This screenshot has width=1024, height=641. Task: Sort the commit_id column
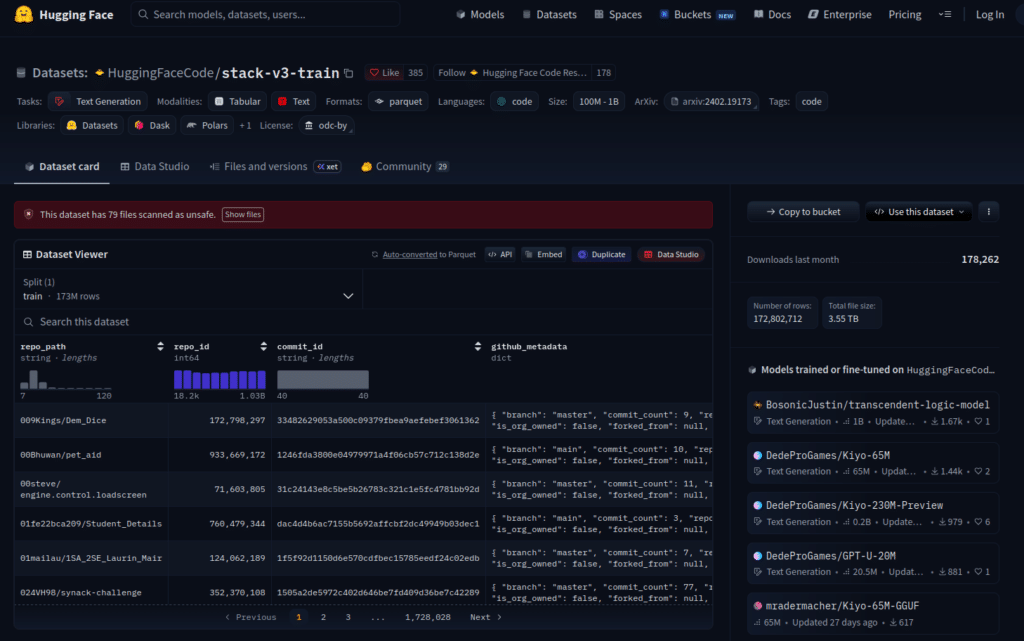click(x=477, y=347)
